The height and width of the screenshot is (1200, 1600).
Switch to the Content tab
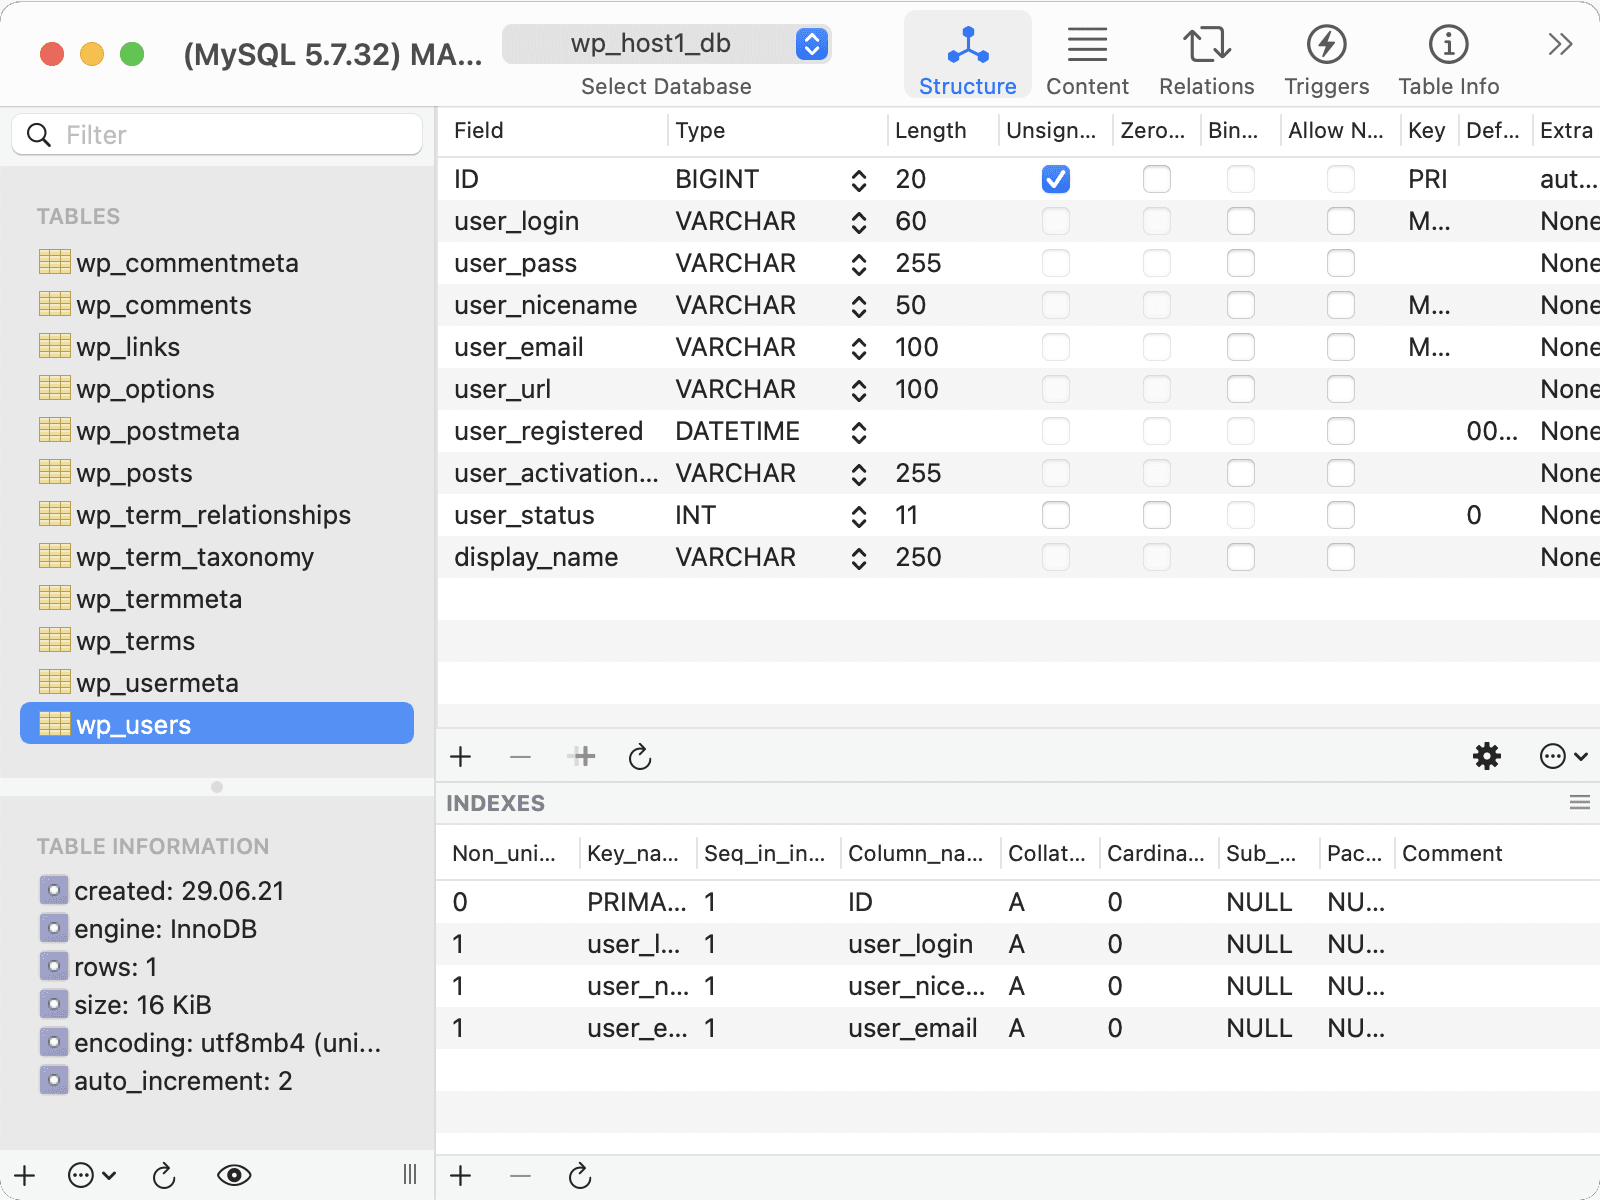[1087, 60]
